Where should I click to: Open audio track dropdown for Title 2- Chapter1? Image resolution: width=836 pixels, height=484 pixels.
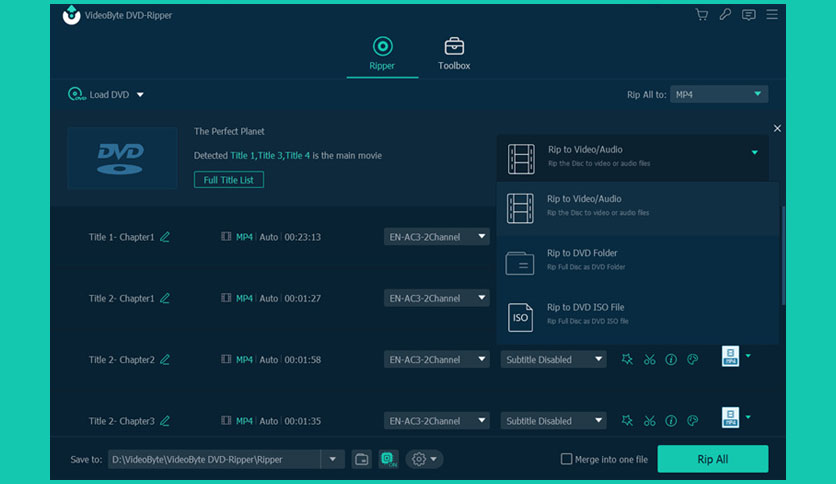tap(437, 298)
